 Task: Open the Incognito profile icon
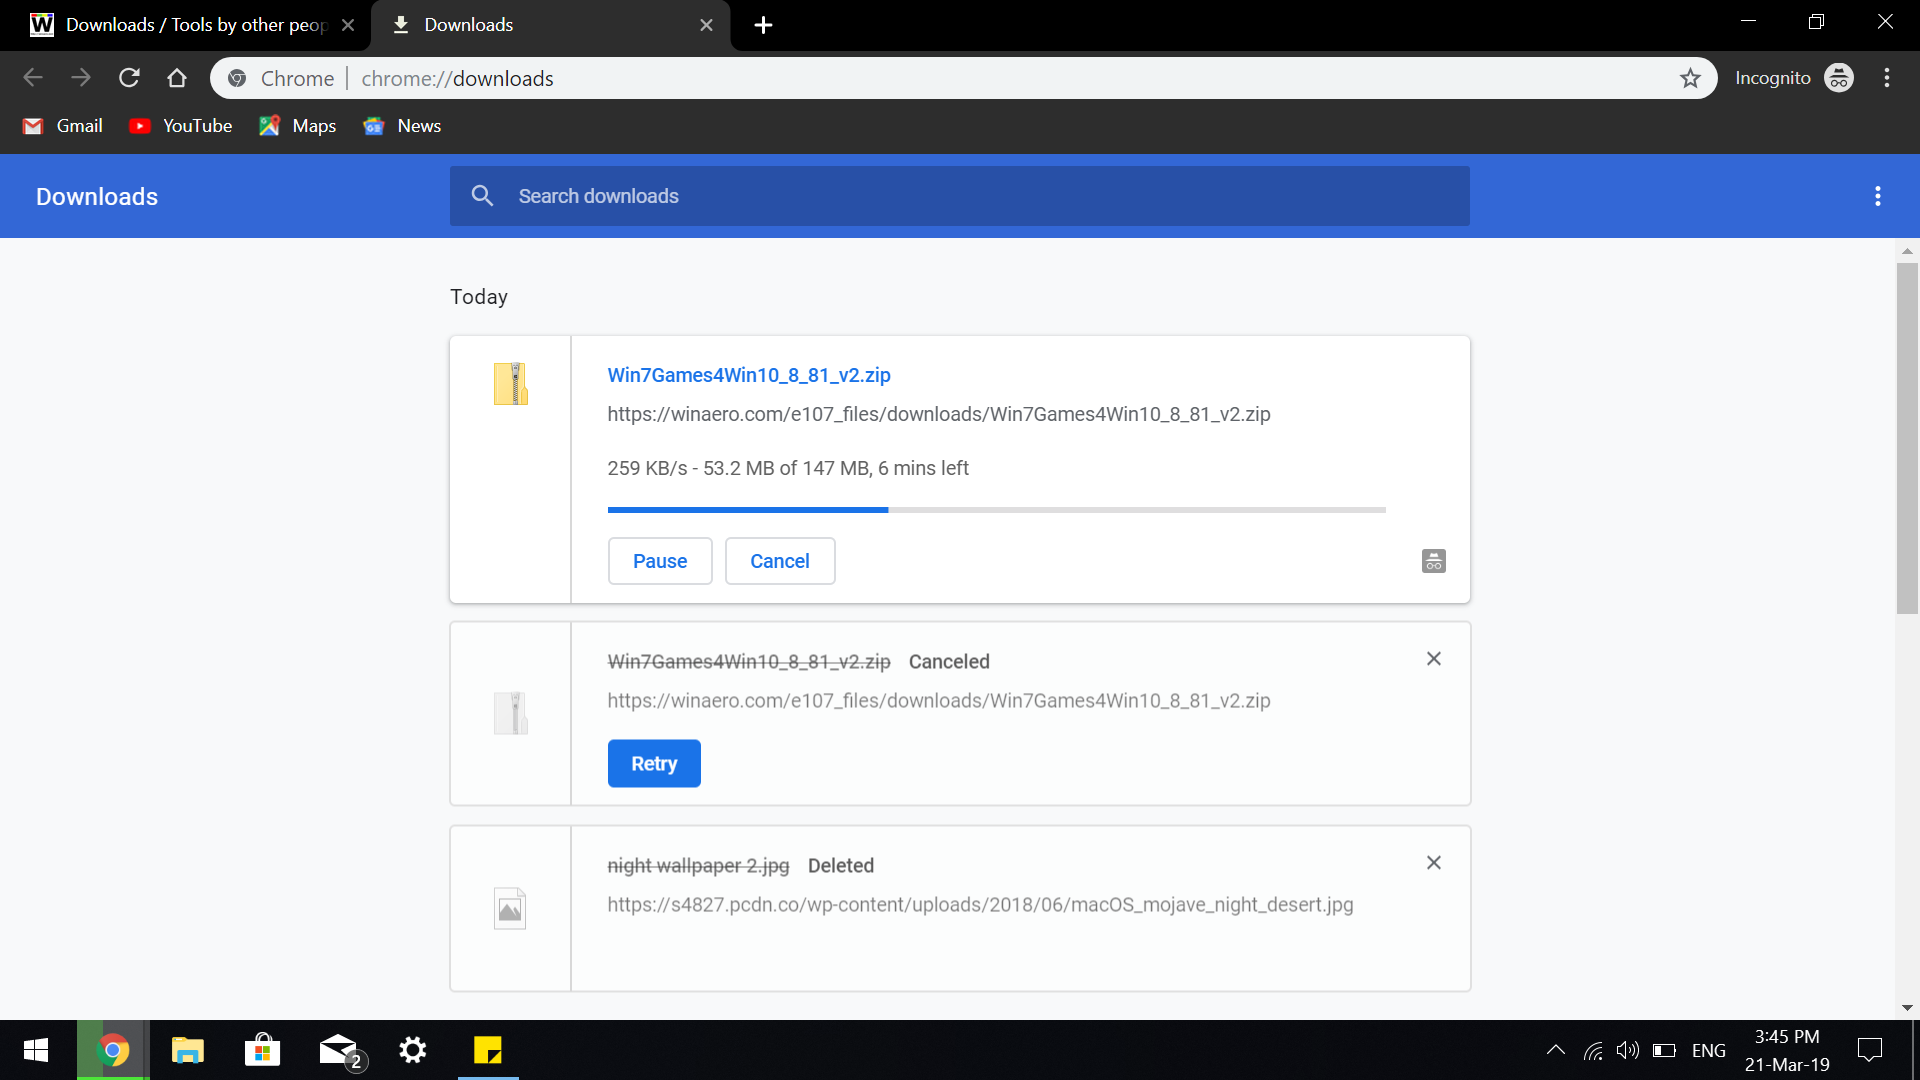click(1838, 78)
